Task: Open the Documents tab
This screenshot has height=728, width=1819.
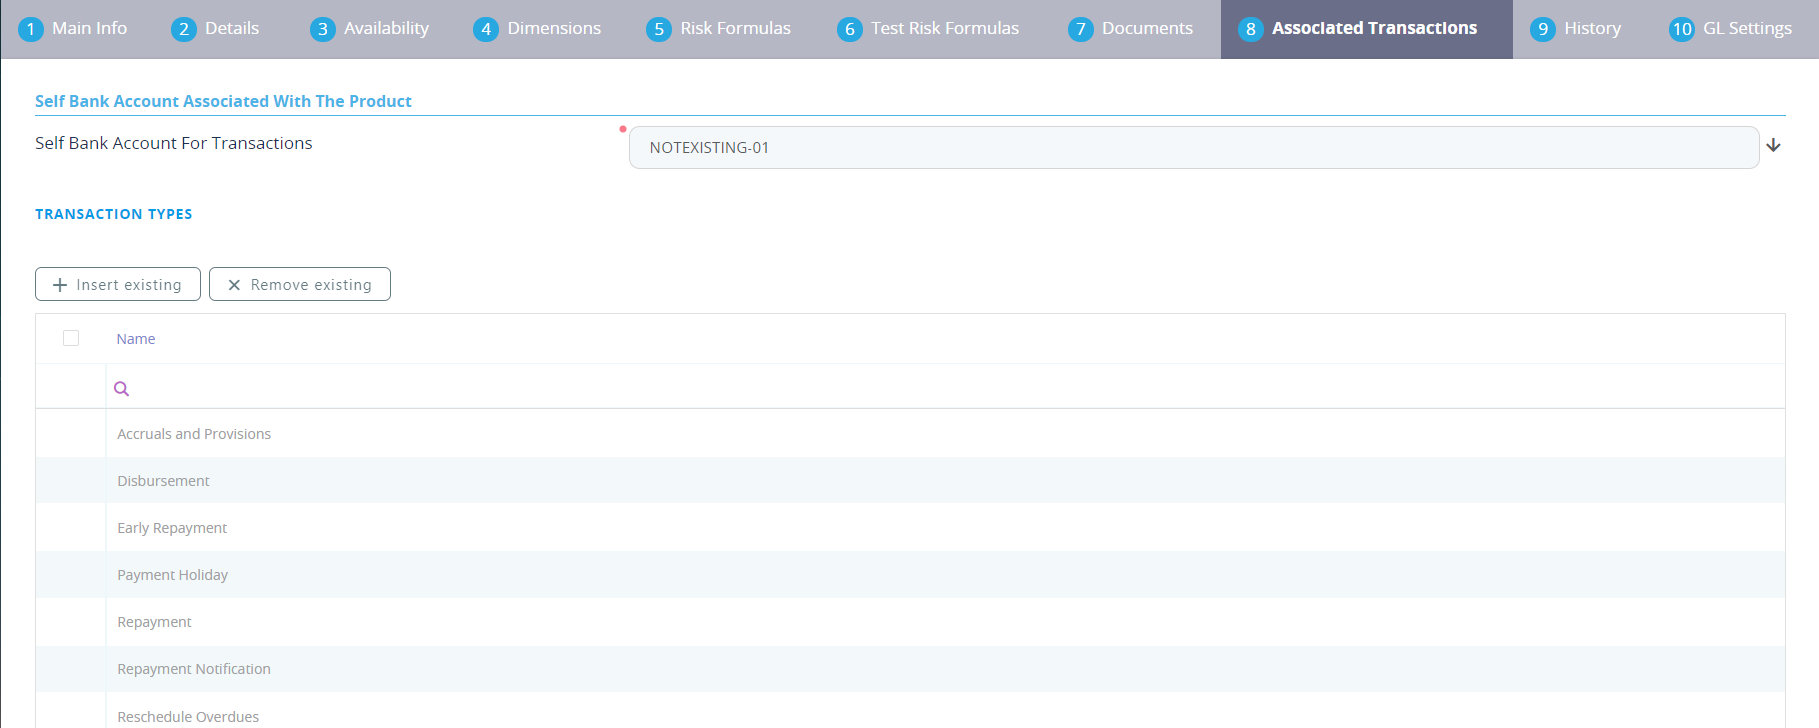Action: tap(1131, 29)
